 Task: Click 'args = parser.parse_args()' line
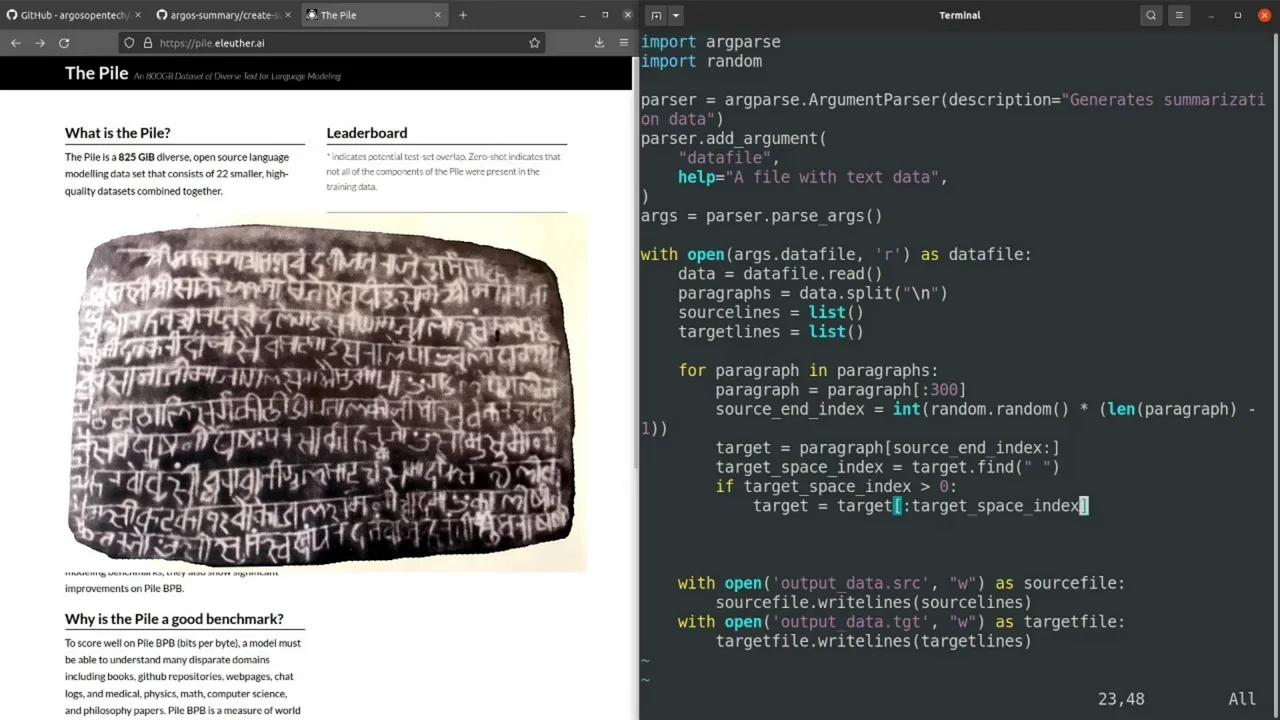[x=762, y=216]
